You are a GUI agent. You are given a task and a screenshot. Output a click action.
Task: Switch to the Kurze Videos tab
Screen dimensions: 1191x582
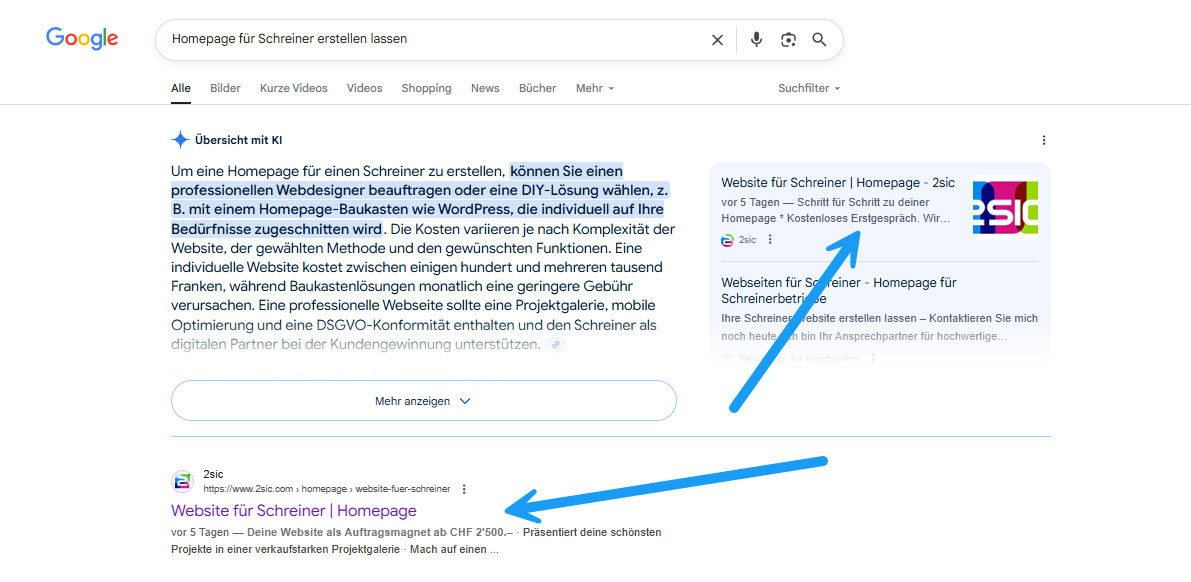click(294, 88)
